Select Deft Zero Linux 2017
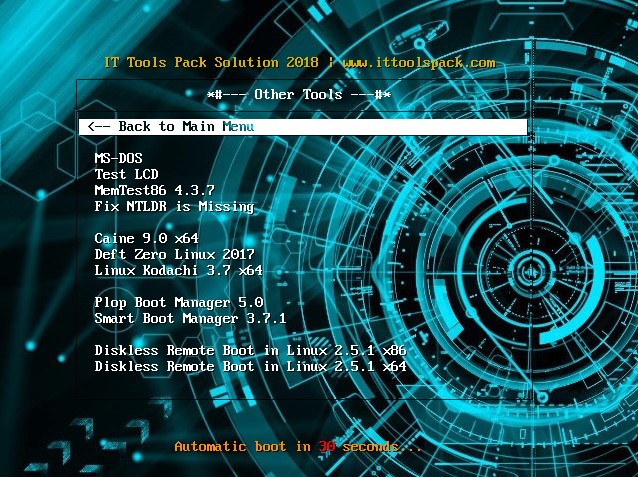The image size is (638, 477). (x=174, y=254)
